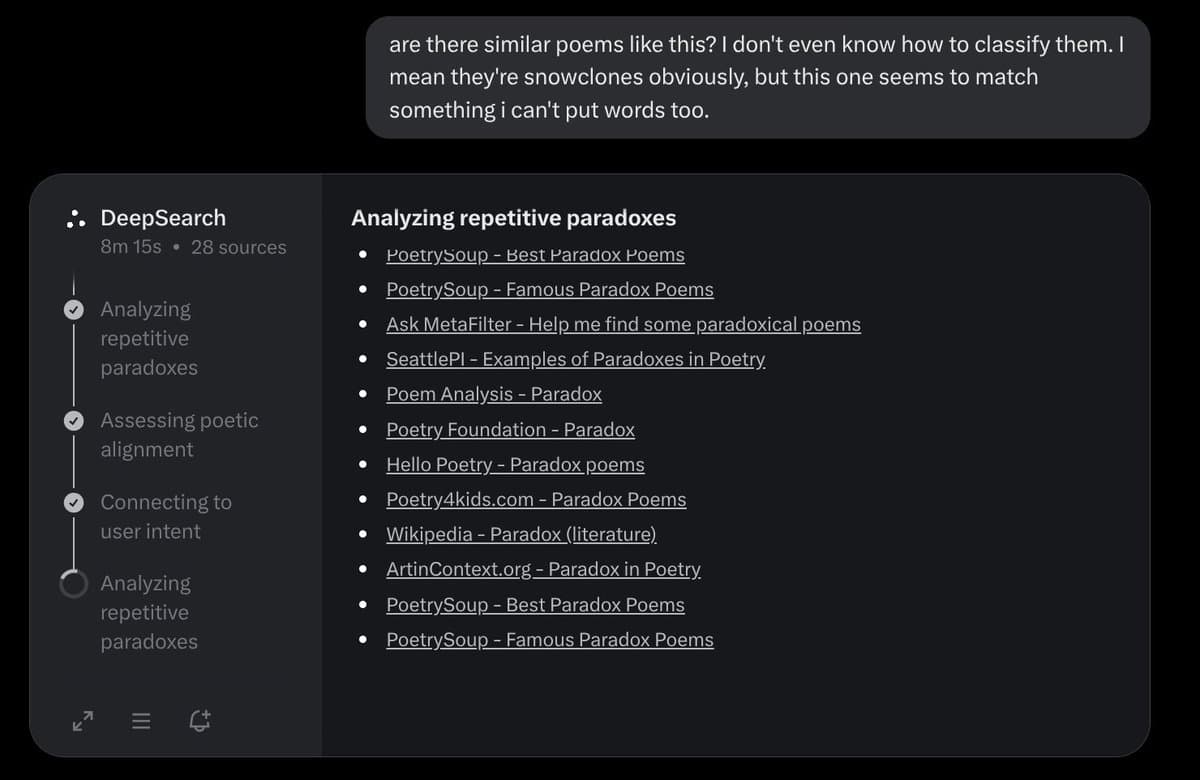Open the Poetry Foundation - Paradox link
Screen dimensions: 1200x780
[510, 429]
